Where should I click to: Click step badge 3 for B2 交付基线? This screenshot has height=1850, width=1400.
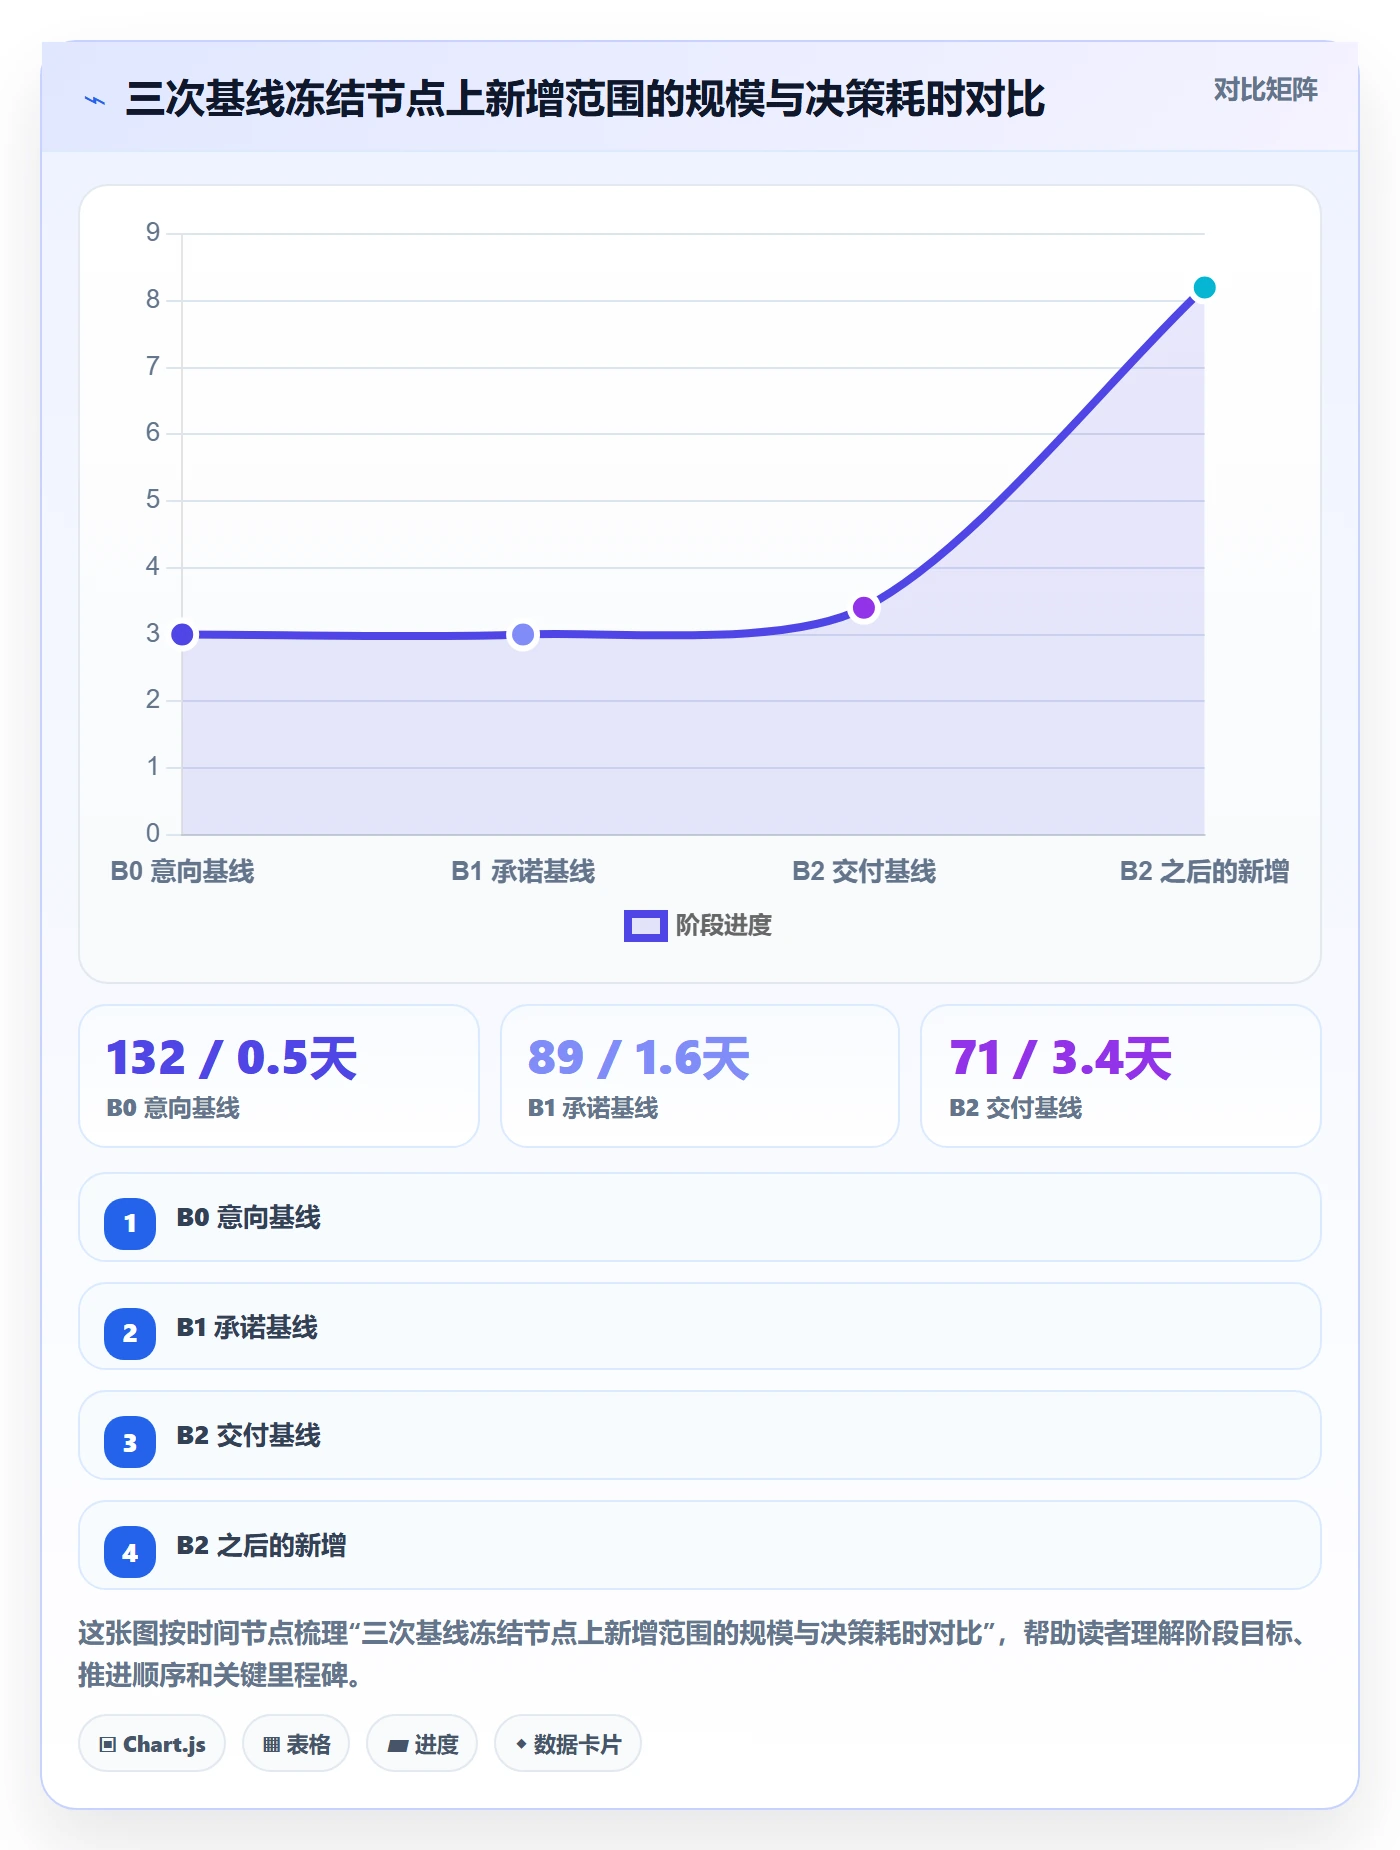click(130, 1442)
